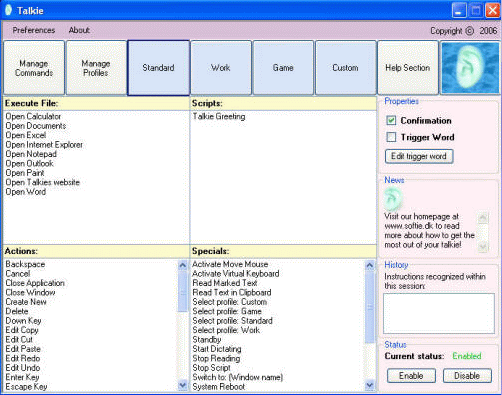Click the Talkie ear logo image
This screenshot has width=502, height=395.
(470, 68)
